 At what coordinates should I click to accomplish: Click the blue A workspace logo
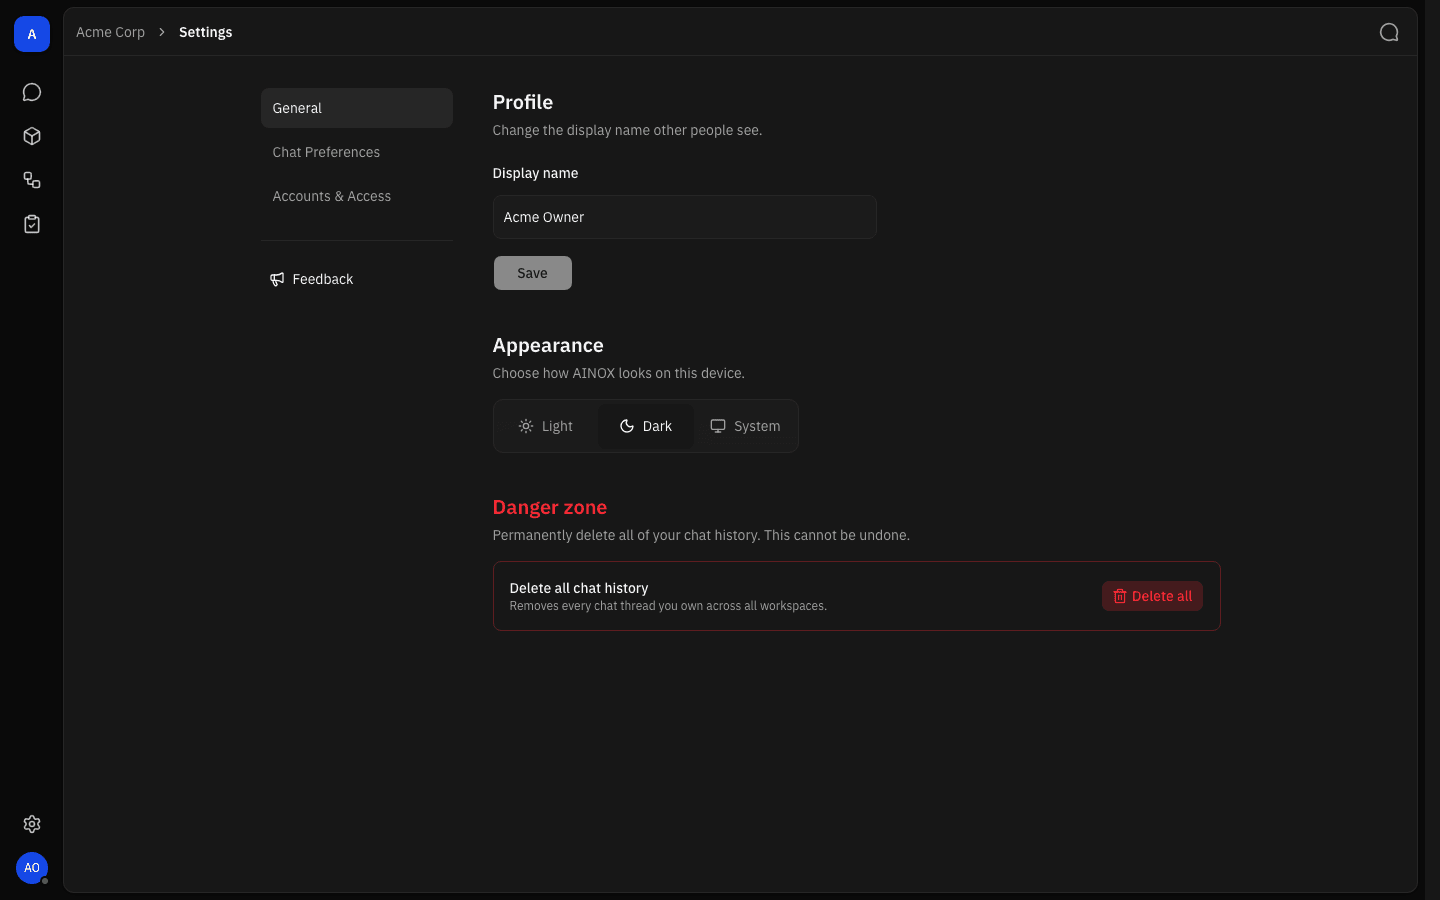coord(32,34)
